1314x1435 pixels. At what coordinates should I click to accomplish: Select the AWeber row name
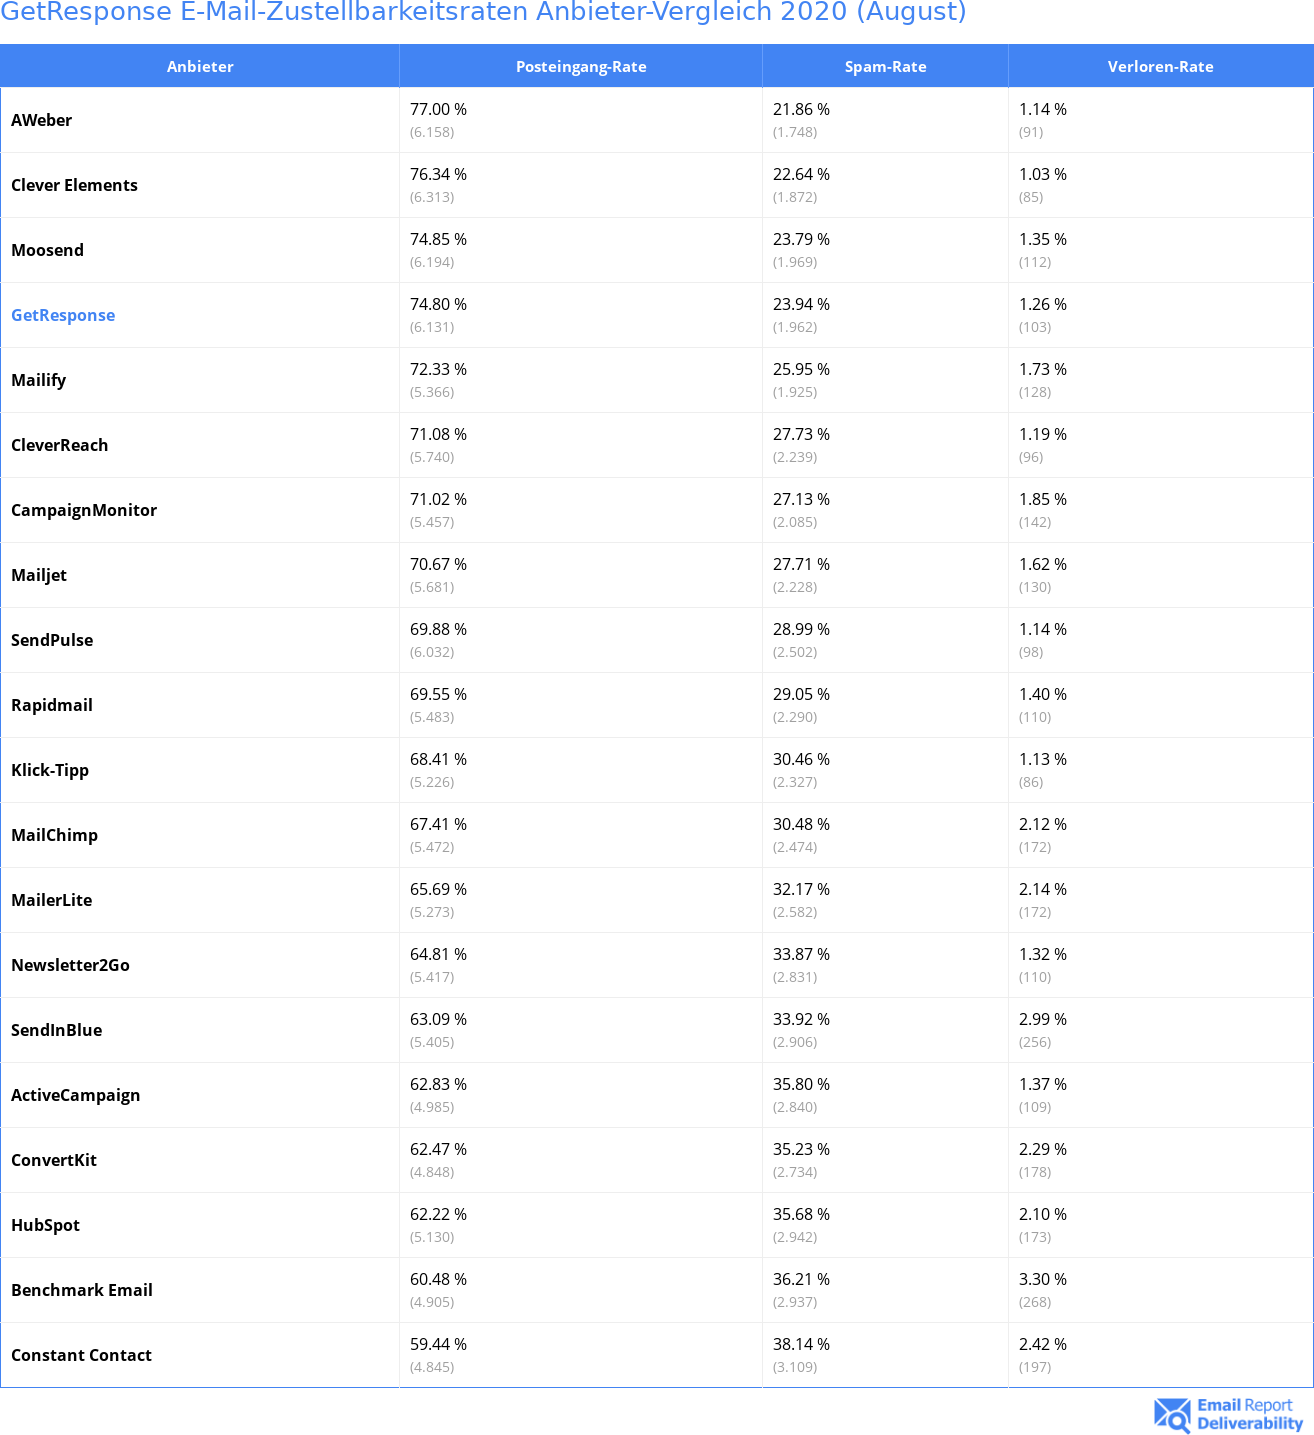[x=42, y=120]
